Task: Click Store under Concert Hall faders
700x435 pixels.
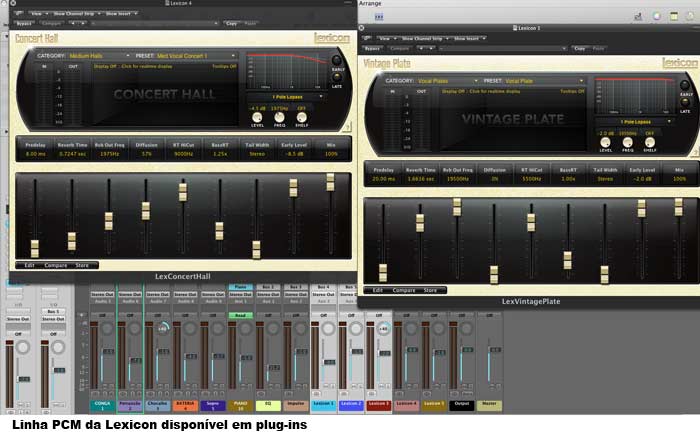Action: 82,265
